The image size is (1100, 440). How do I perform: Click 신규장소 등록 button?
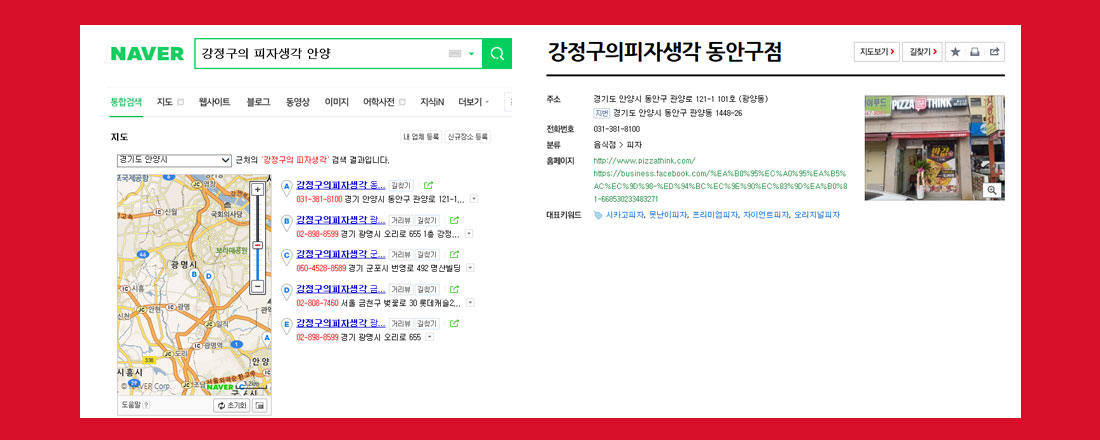(468, 137)
